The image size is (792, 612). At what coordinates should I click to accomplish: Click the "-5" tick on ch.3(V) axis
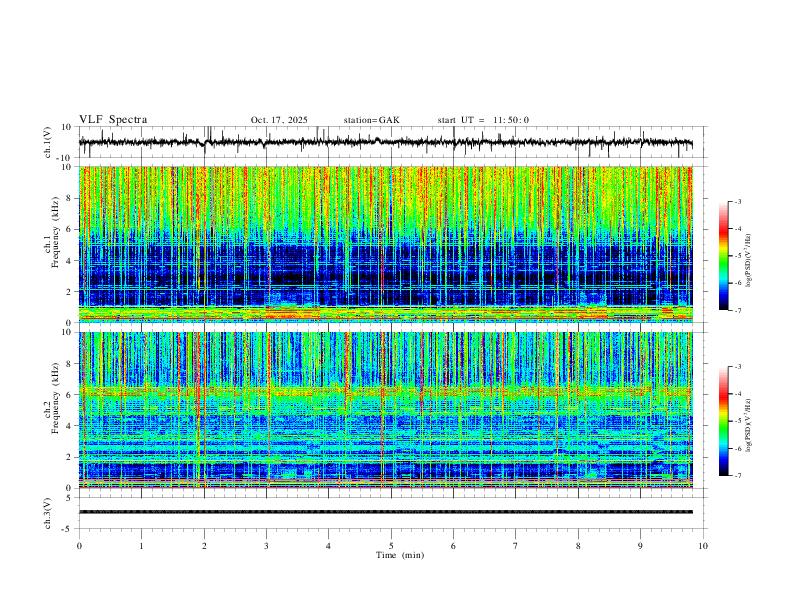68,529
